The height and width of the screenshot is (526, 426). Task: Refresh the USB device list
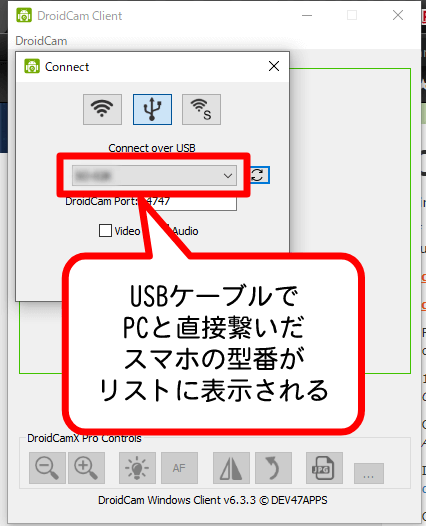pyautogui.click(x=260, y=175)
